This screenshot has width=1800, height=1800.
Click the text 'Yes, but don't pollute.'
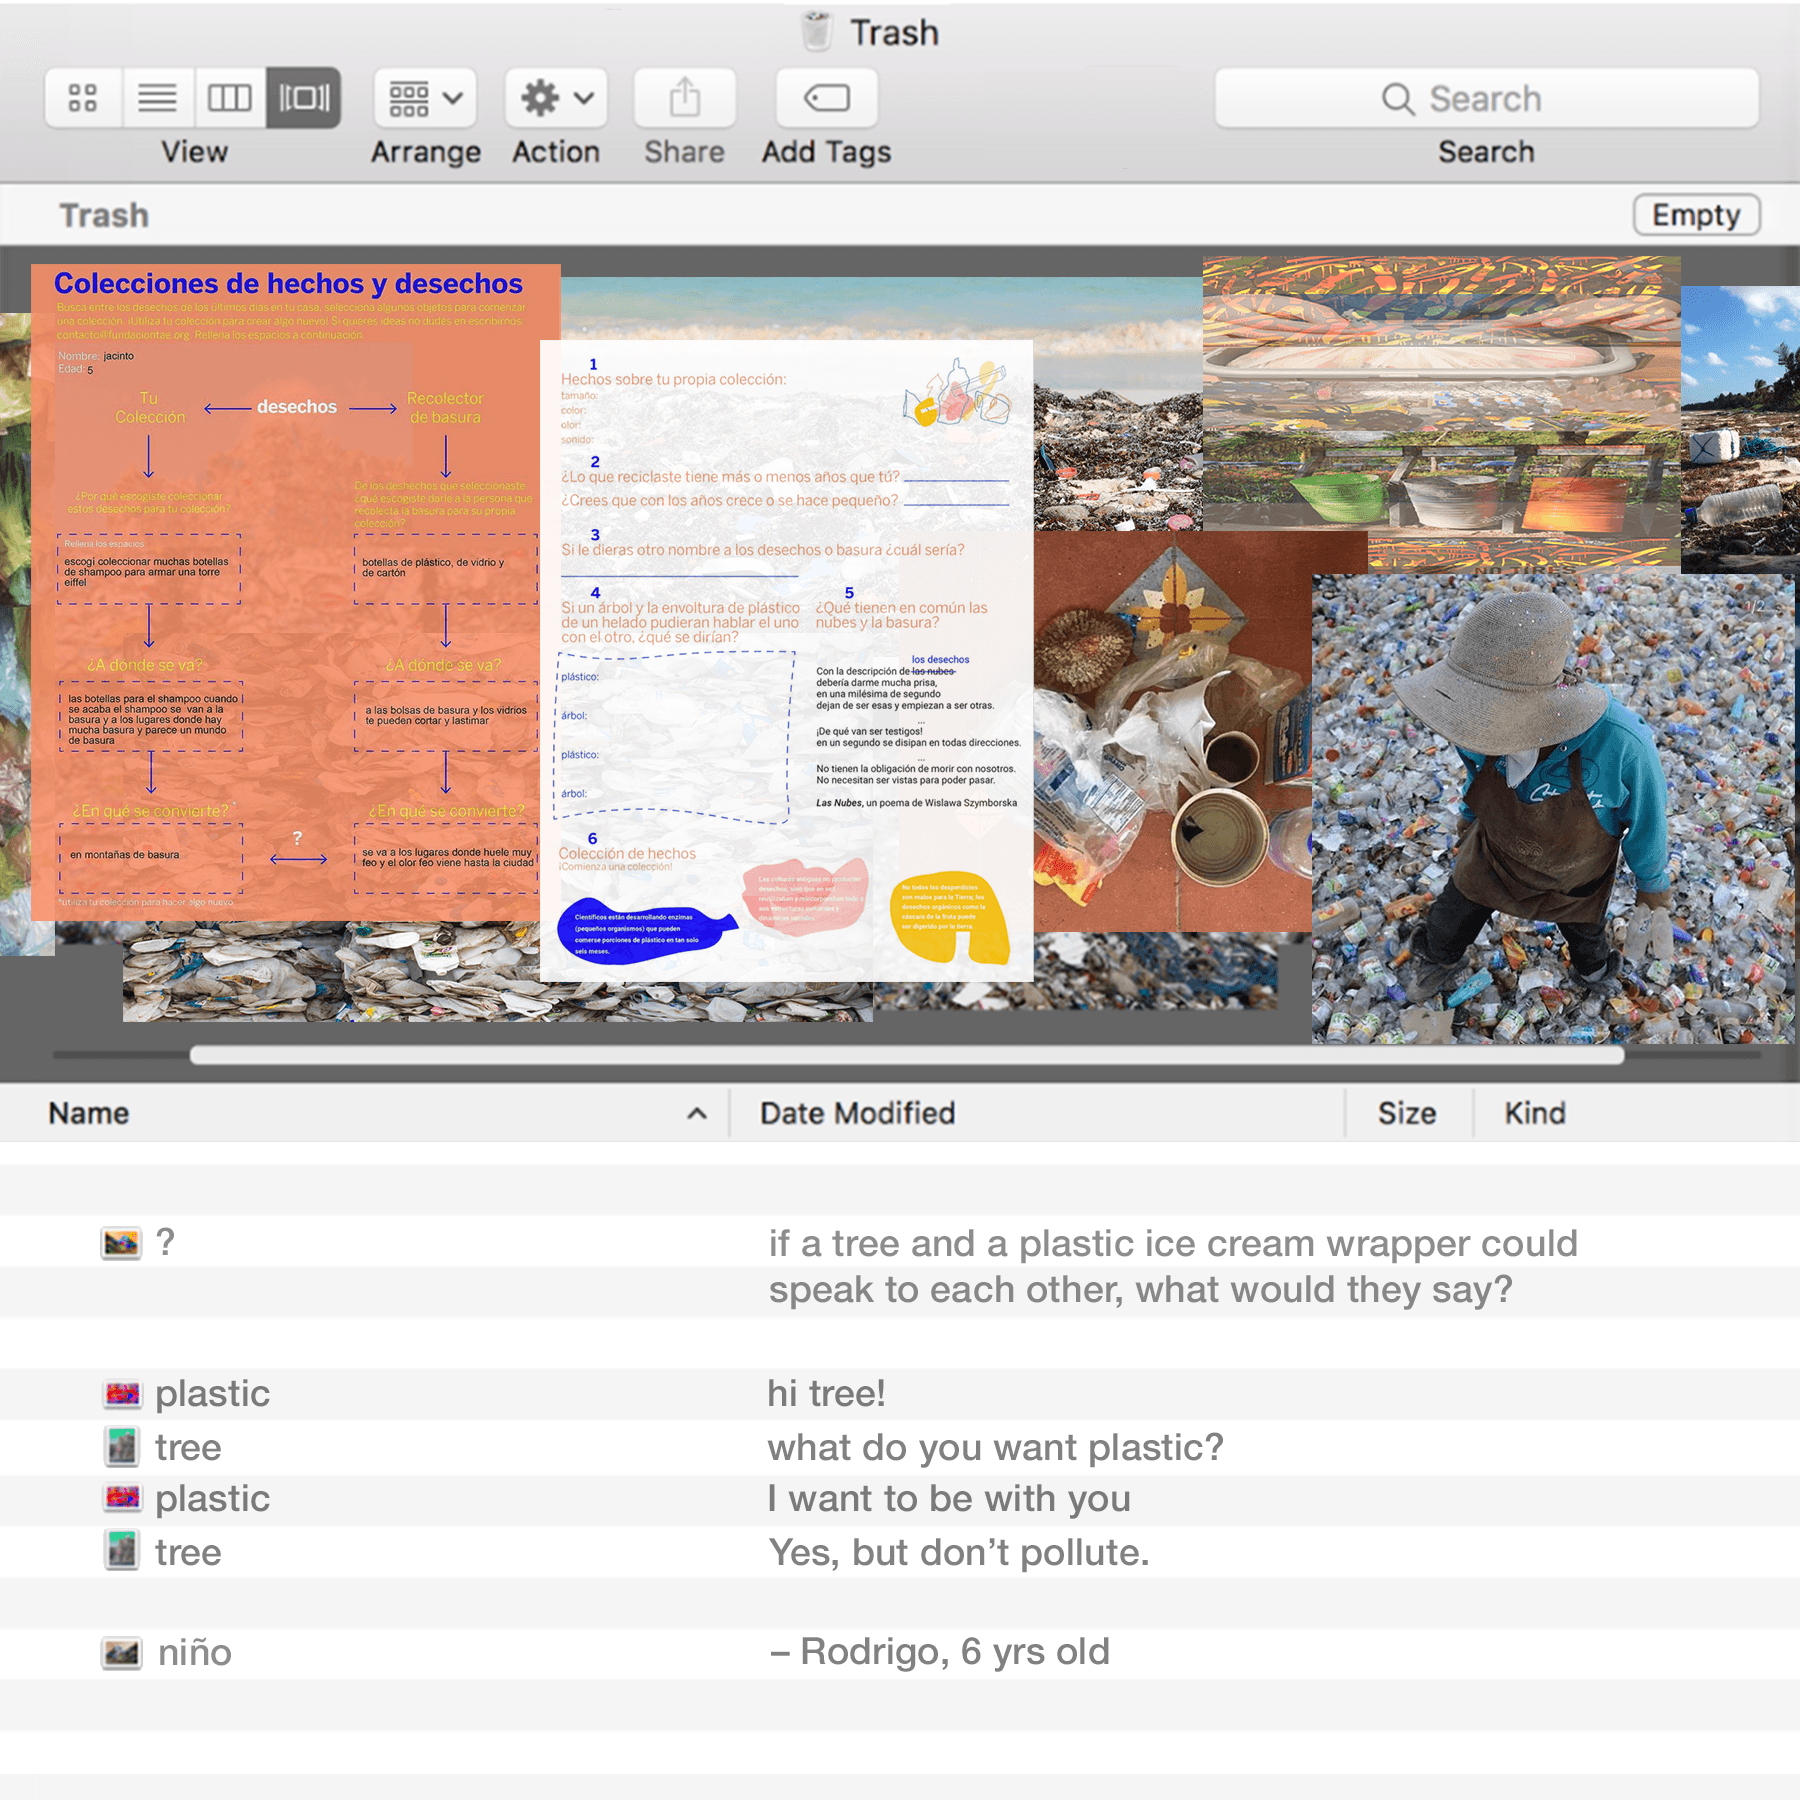[x=959, y=1553]
